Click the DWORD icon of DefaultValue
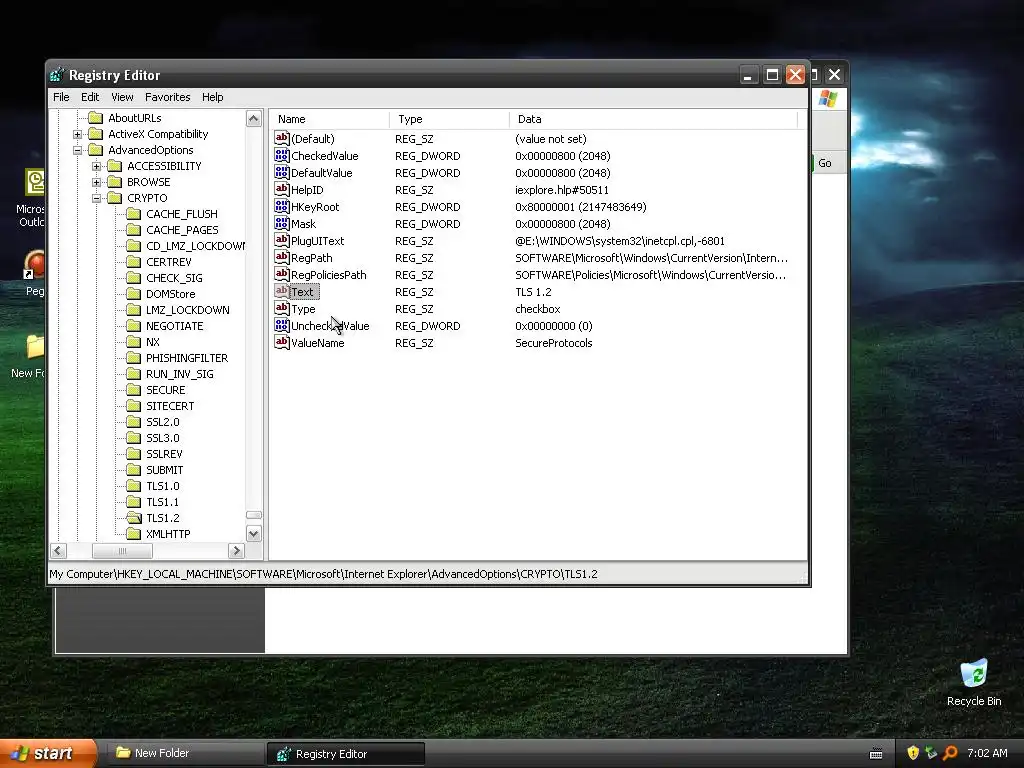The width and height of the screenshot is (1024, 768). (x=281, y=172)
